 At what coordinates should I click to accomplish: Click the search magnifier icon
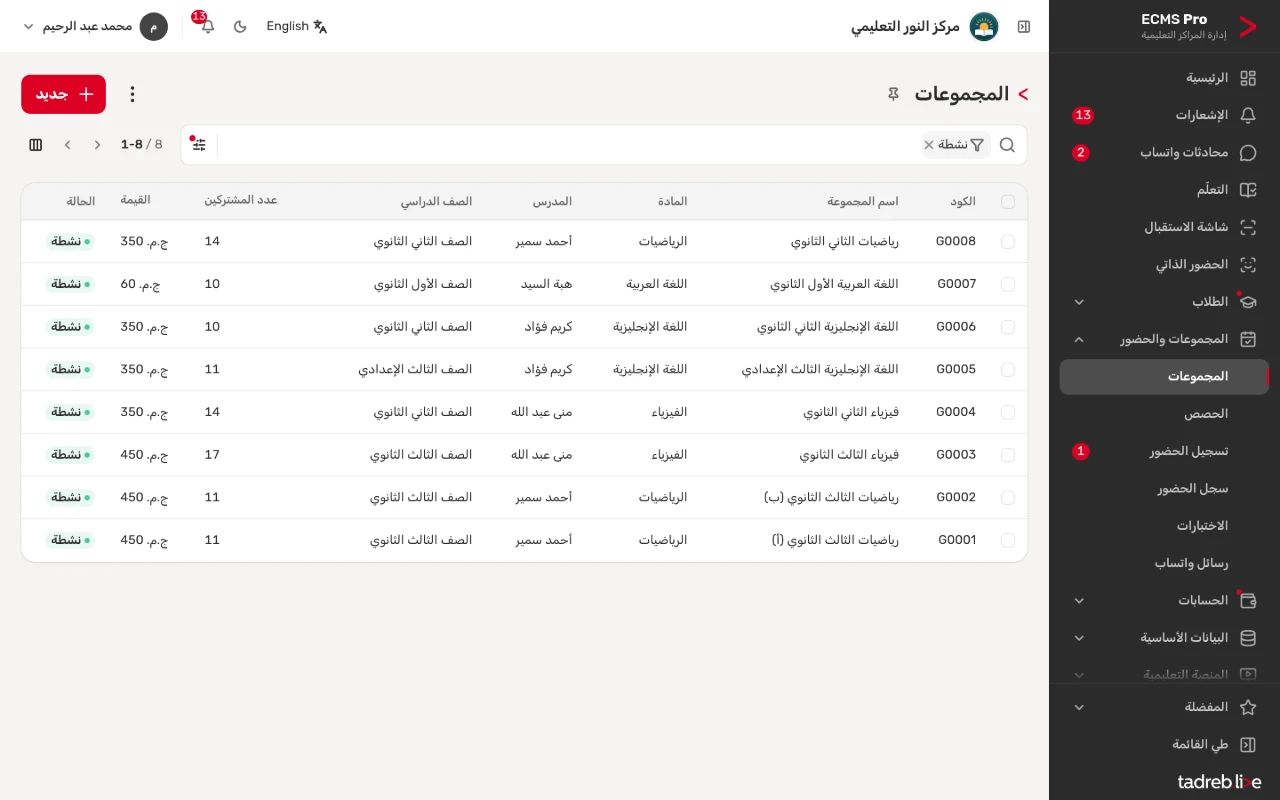click(1007, 145)
